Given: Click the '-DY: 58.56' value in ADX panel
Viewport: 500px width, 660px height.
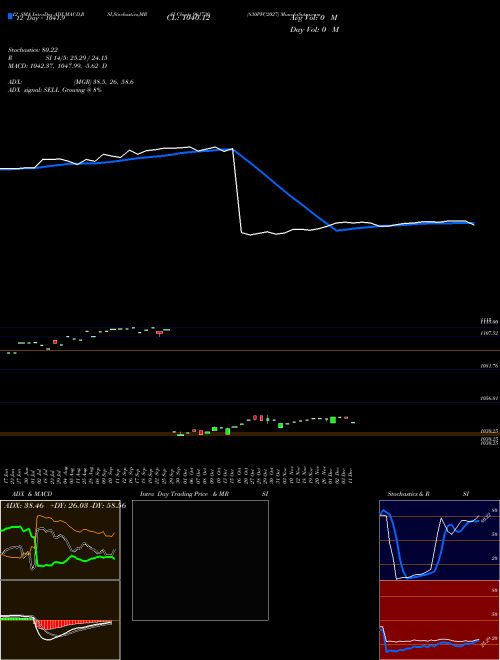Looking at the screenshot, I should (107, 506).
